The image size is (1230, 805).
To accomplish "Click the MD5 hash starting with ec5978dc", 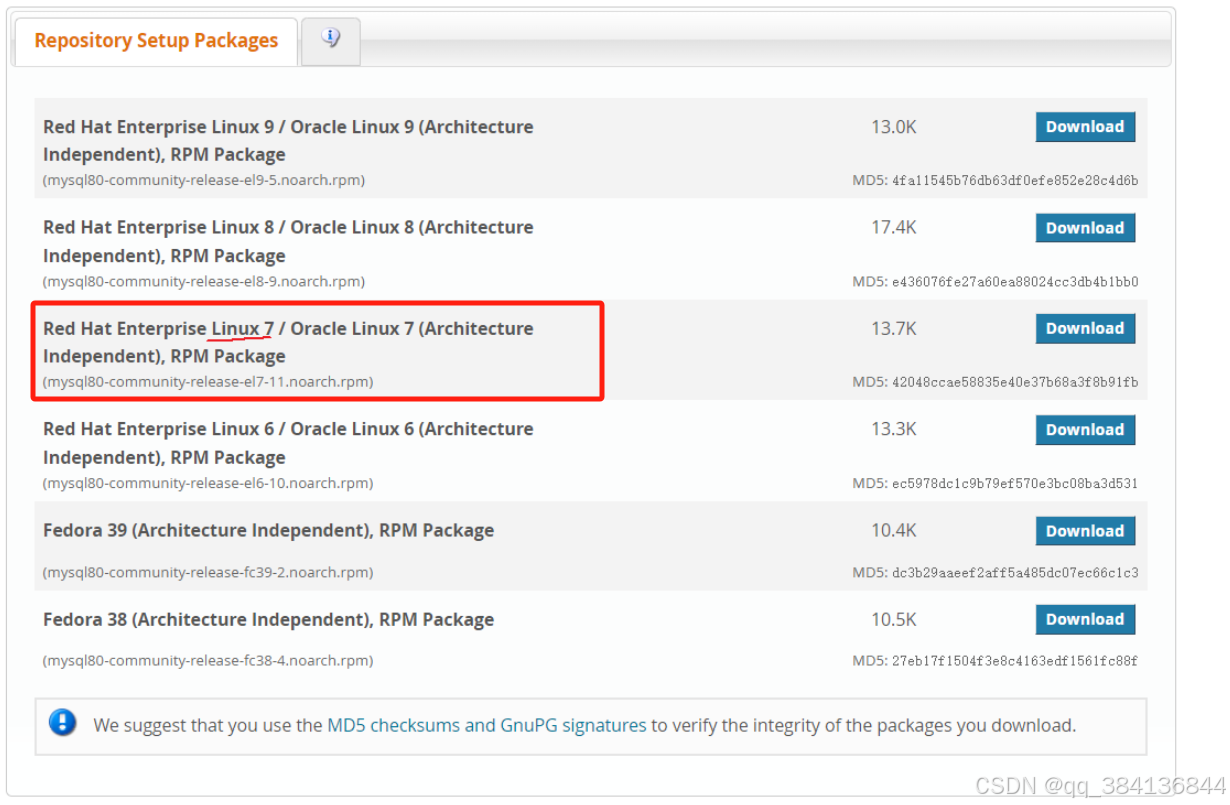I will (1015, 483).
